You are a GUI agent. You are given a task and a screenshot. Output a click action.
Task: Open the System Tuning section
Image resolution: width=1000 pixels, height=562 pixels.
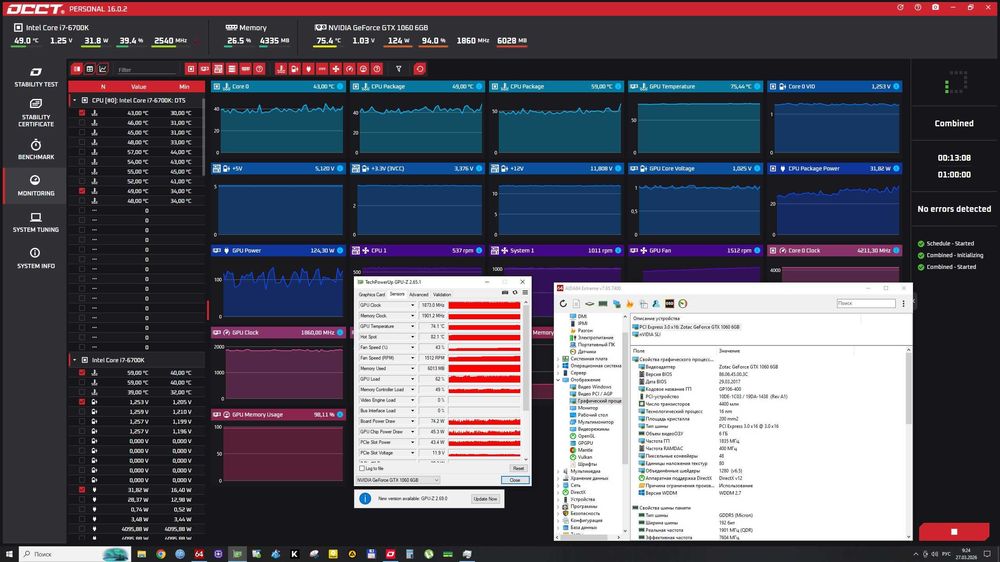point(36,222)
